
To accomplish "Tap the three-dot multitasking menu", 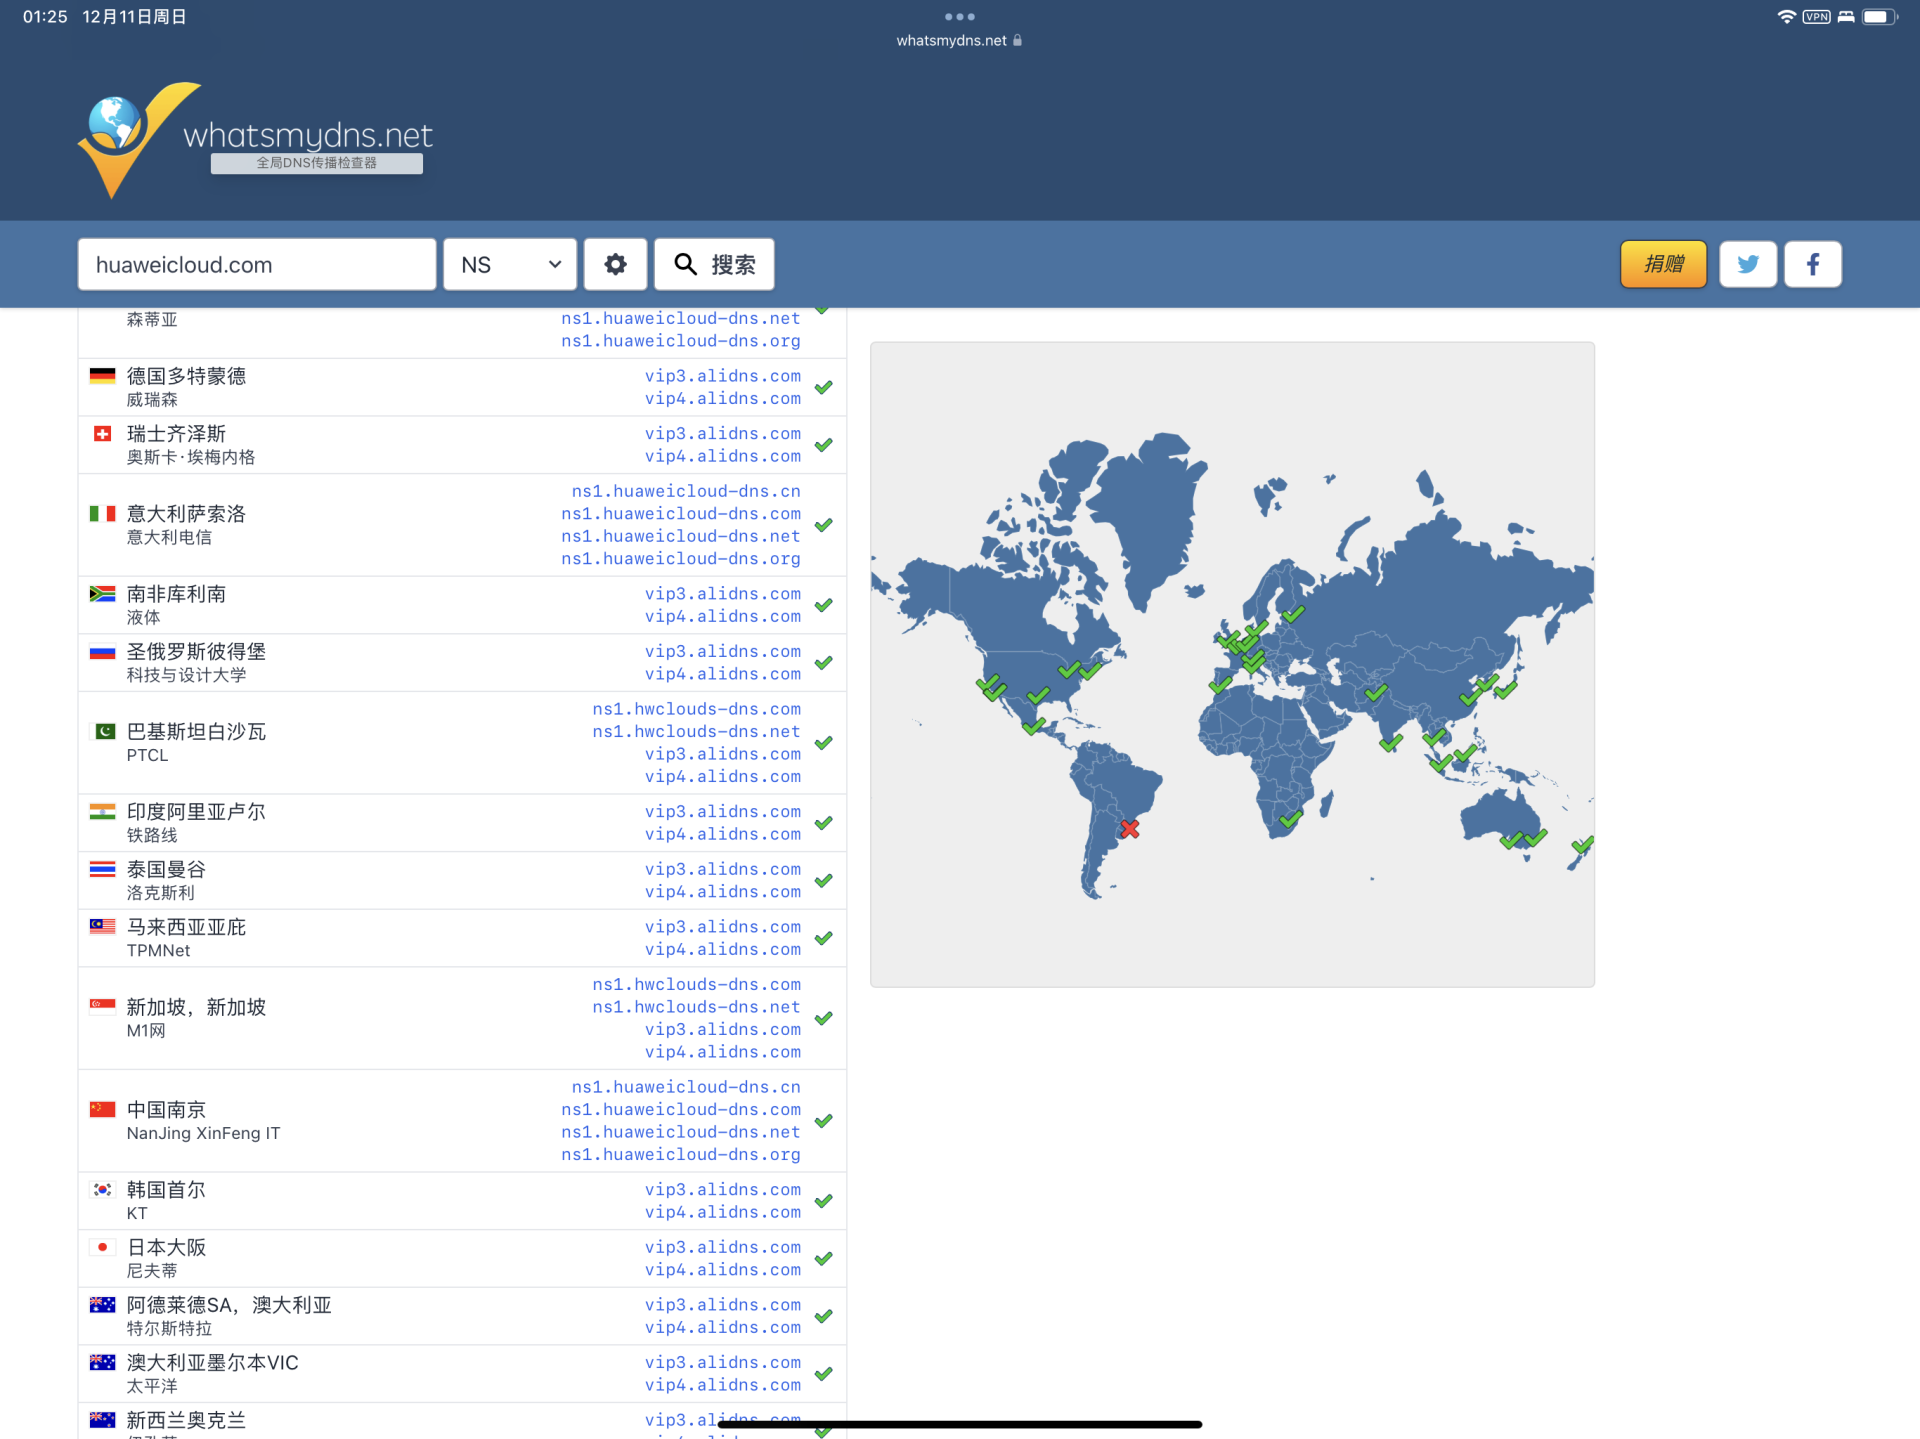I will [960, 17].
